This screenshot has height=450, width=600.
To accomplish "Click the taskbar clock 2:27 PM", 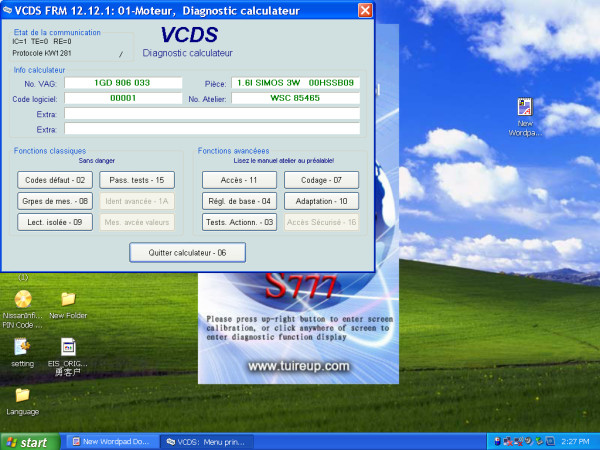I will point(576,442).
